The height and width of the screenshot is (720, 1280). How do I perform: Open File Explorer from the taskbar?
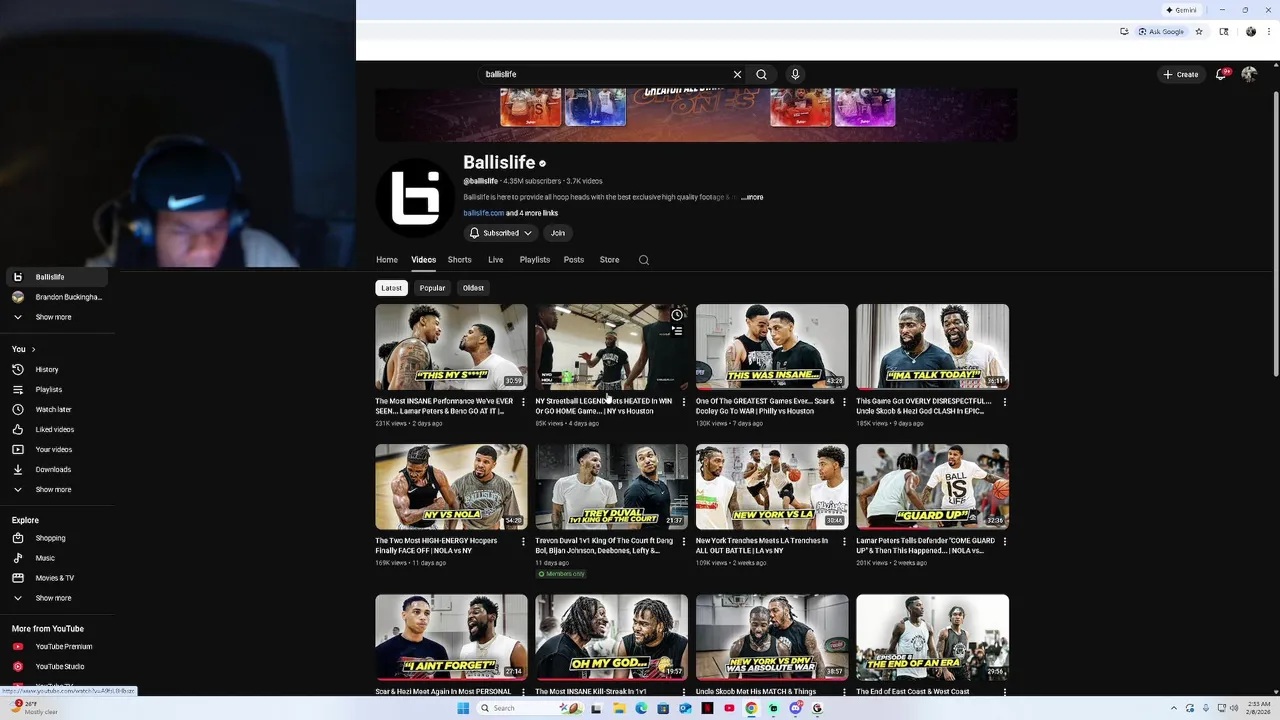(619, 708)
